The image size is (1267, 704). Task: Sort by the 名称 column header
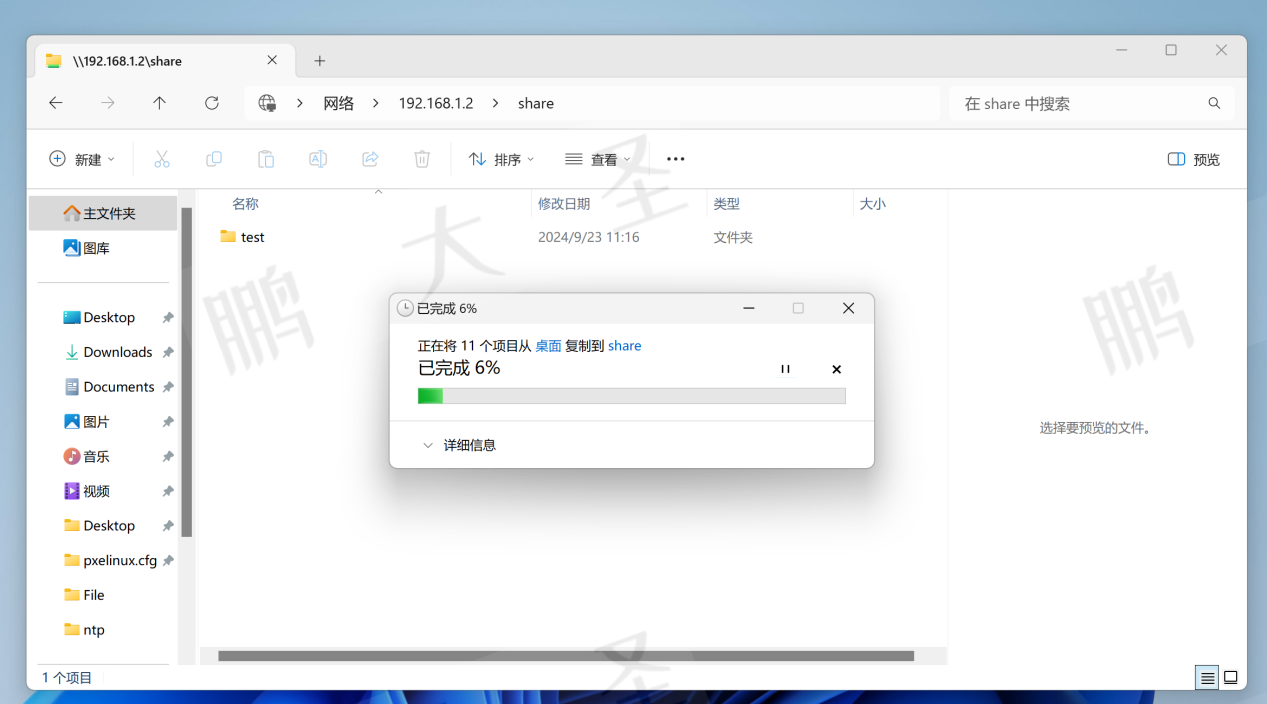(245, 204)
